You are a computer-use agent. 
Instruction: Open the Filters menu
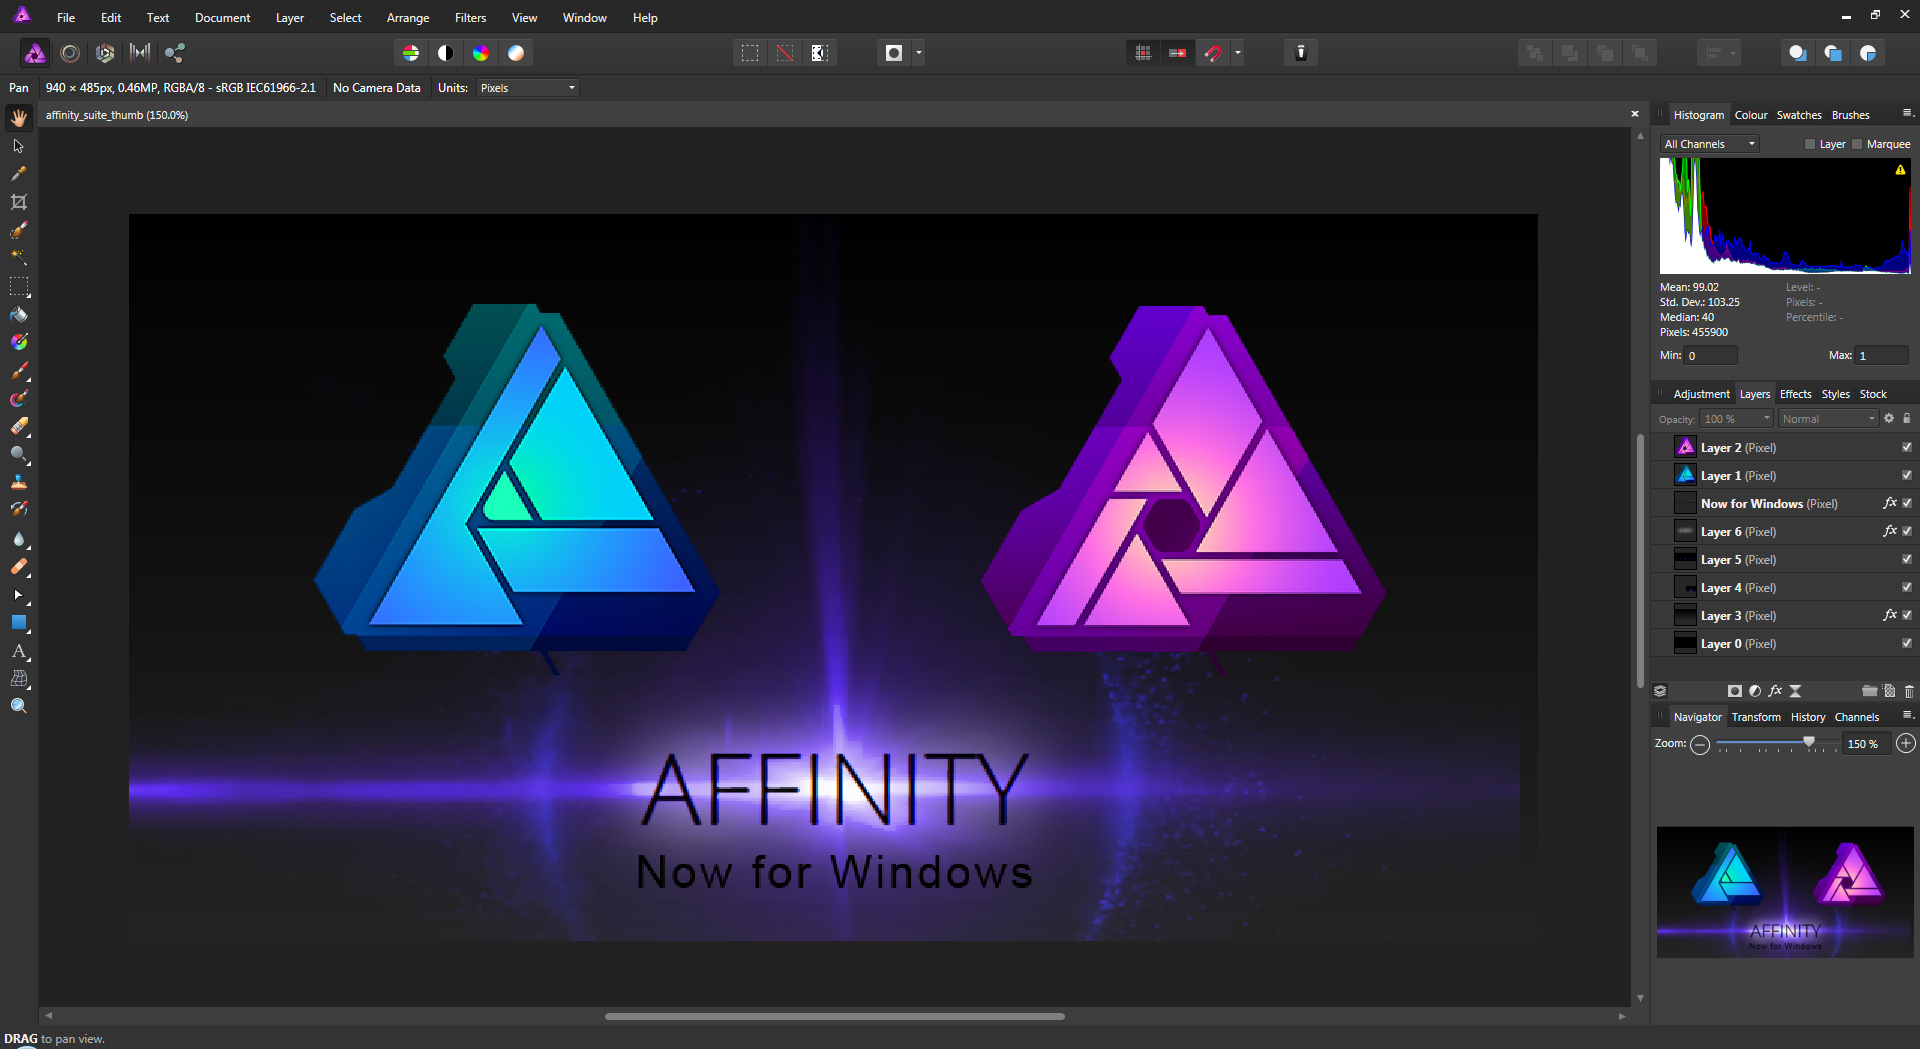470,17
